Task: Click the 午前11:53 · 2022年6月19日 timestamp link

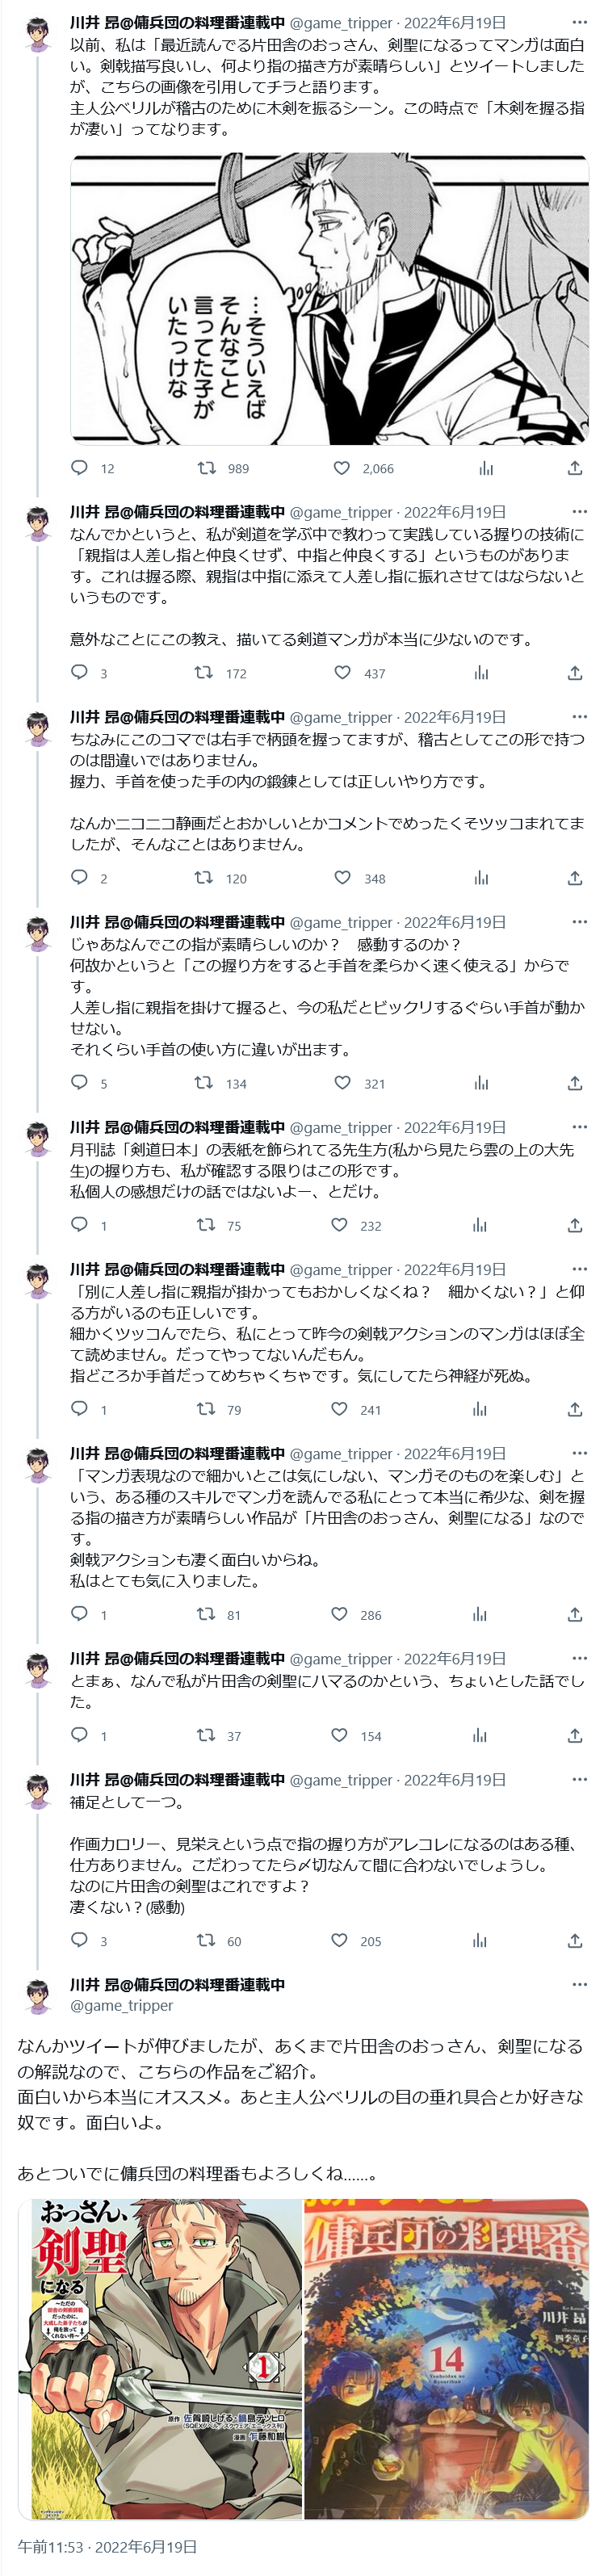Action: click(107, 2546)
